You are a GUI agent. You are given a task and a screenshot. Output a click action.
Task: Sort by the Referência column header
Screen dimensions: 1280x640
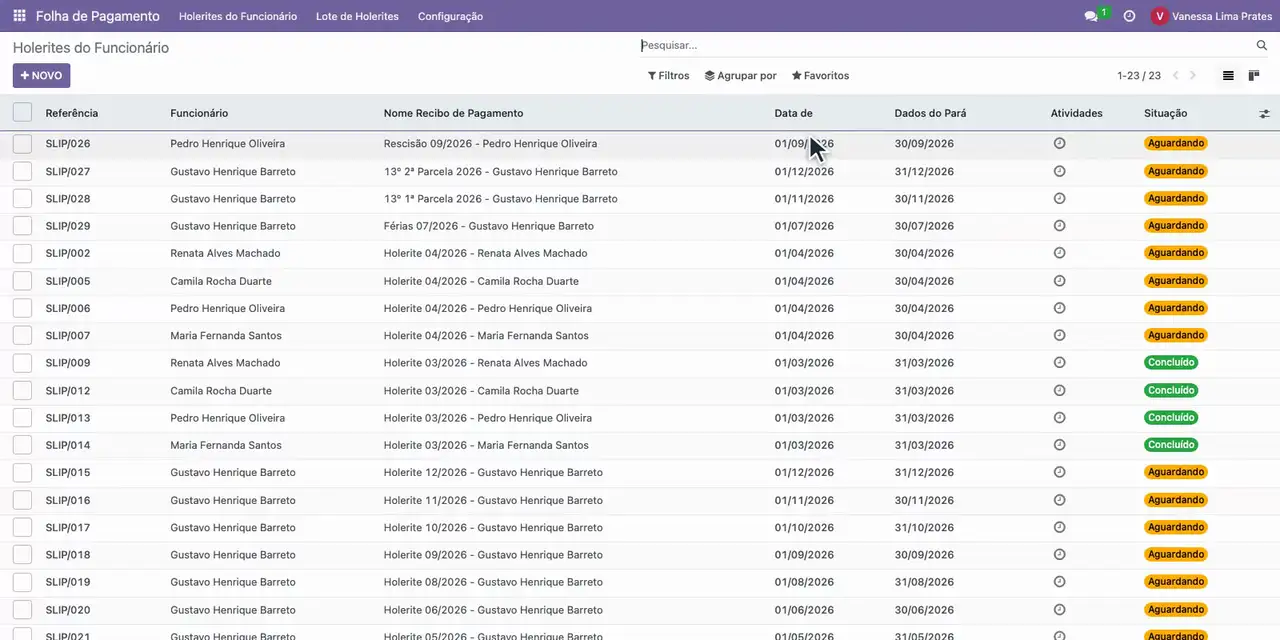point(72,113)
